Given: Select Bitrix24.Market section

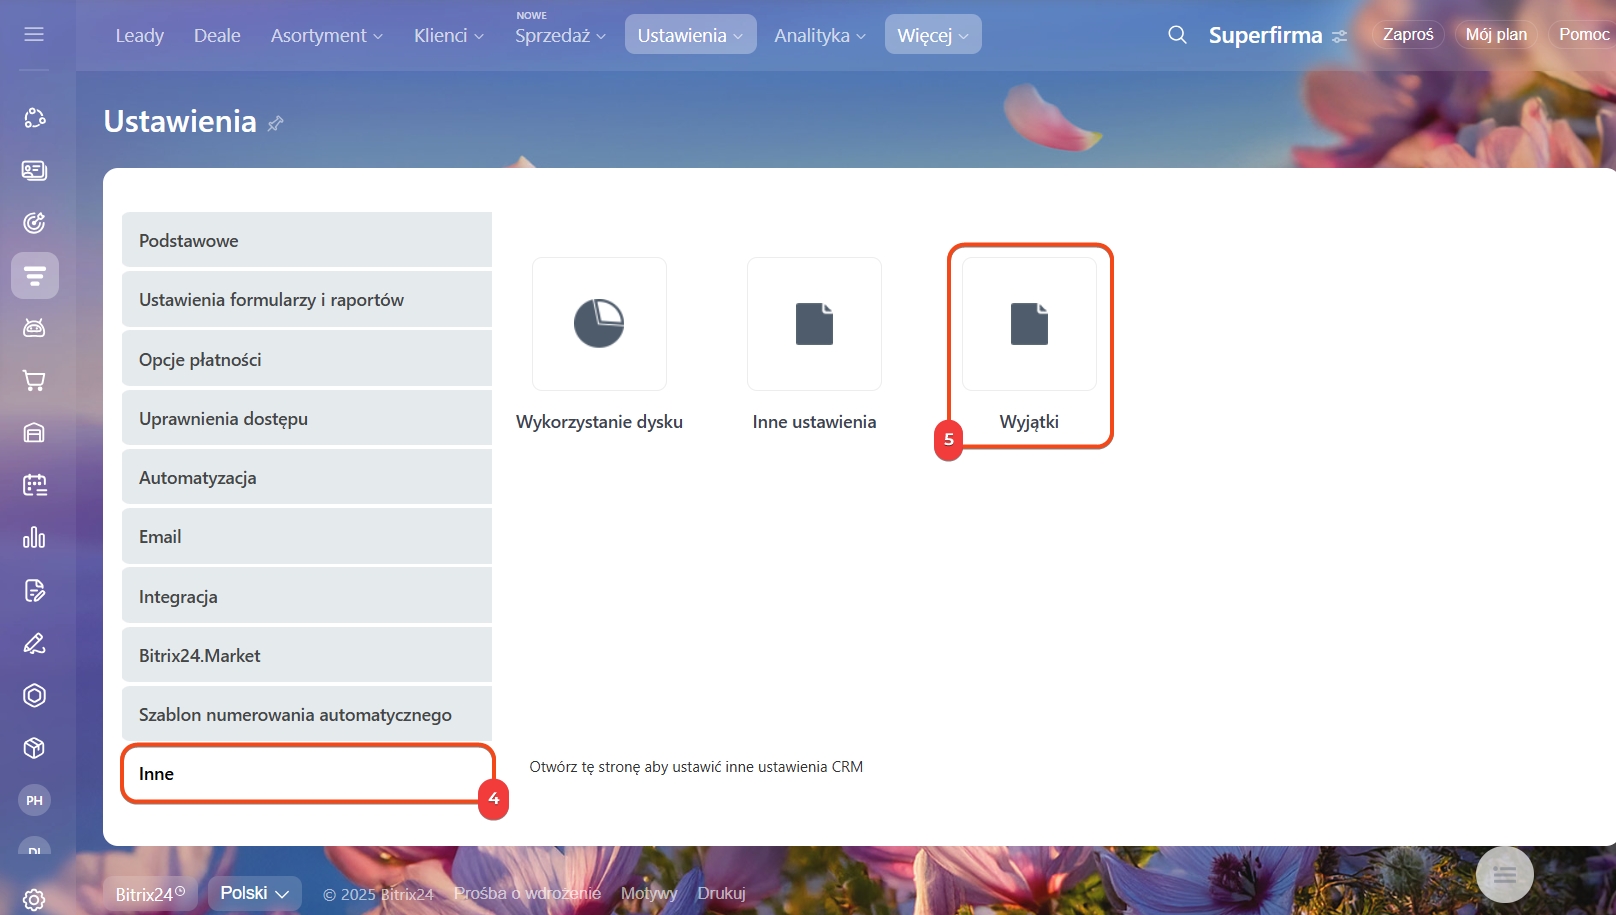Looking at the screenshot, I should click(307, 655).
